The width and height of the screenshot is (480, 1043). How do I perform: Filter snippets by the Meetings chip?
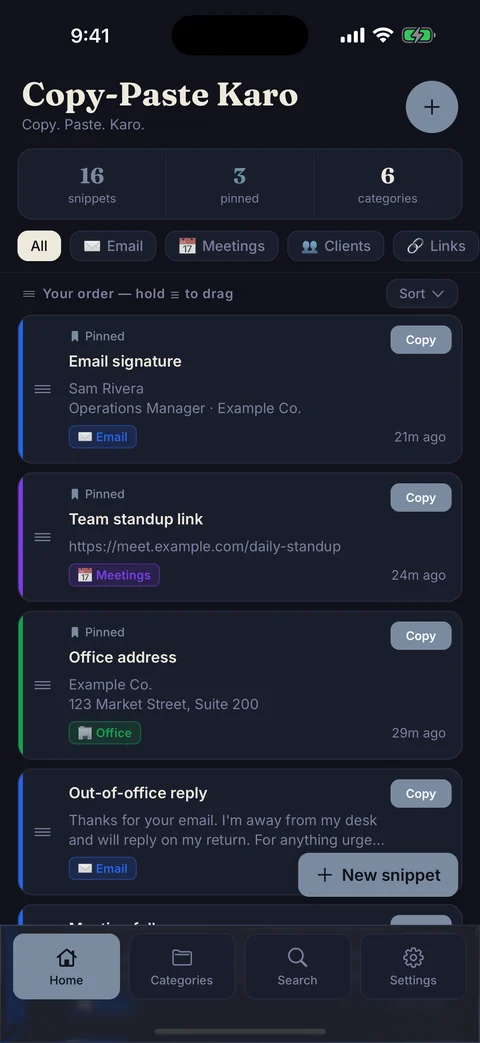tap(221, 246)
